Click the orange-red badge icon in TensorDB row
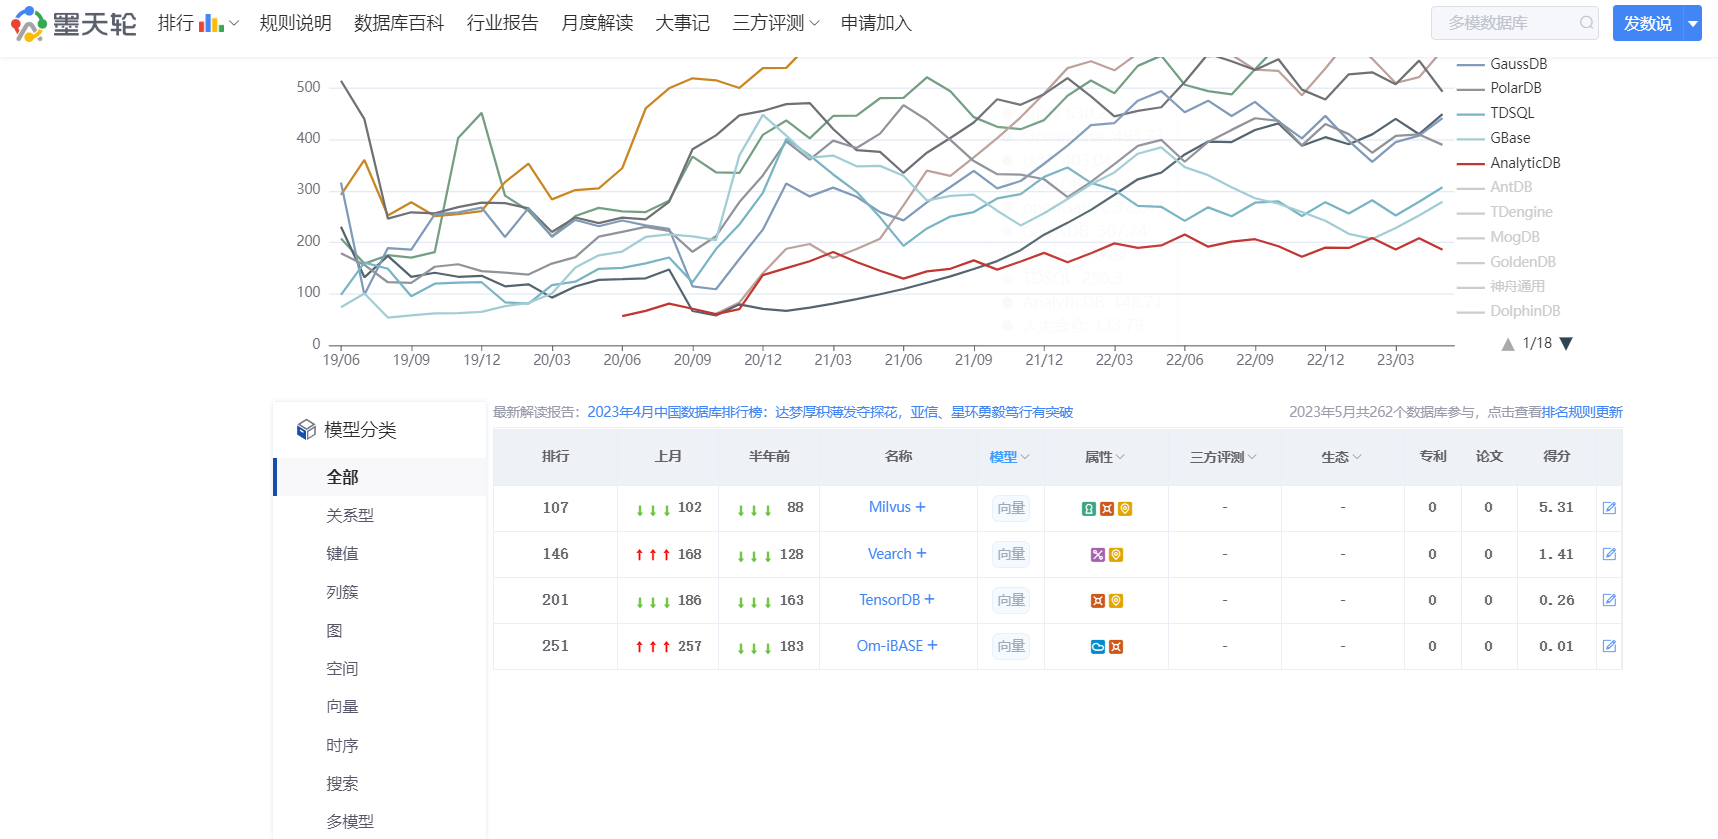 click(1098, 601)
